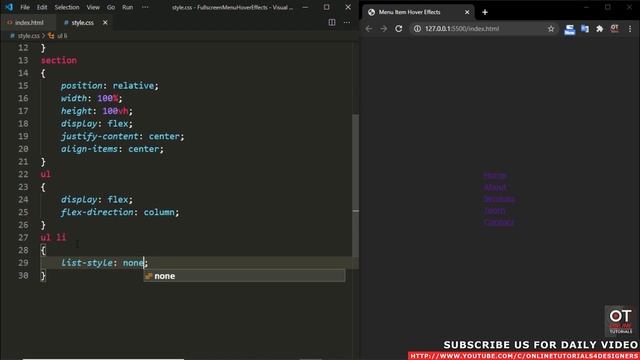
Task: Open a new browser tab
Action: click(x=485, y=12)
